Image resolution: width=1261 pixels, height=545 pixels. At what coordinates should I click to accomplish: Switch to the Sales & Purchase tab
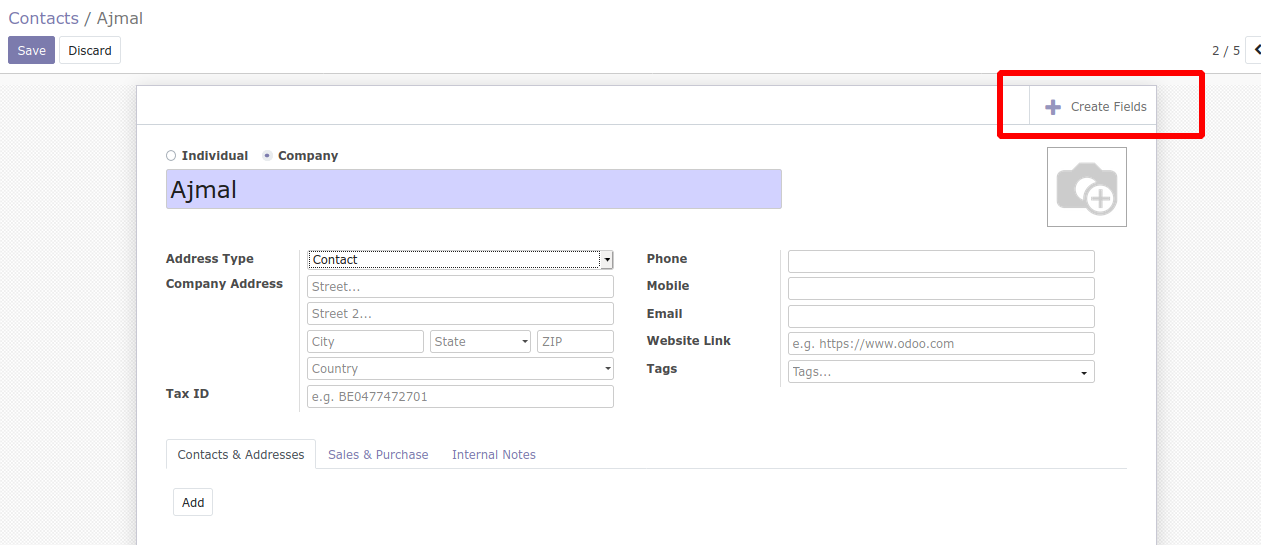[378, 455]
